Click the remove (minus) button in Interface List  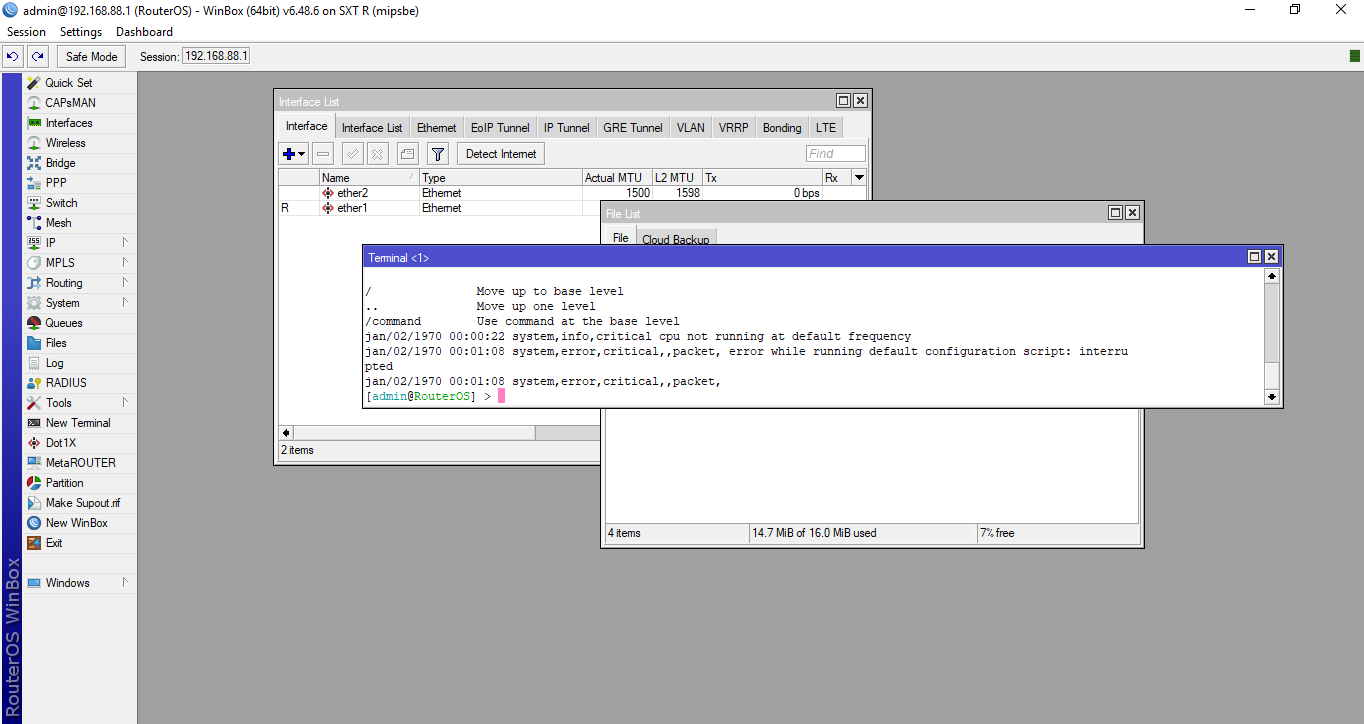(323, 154)
